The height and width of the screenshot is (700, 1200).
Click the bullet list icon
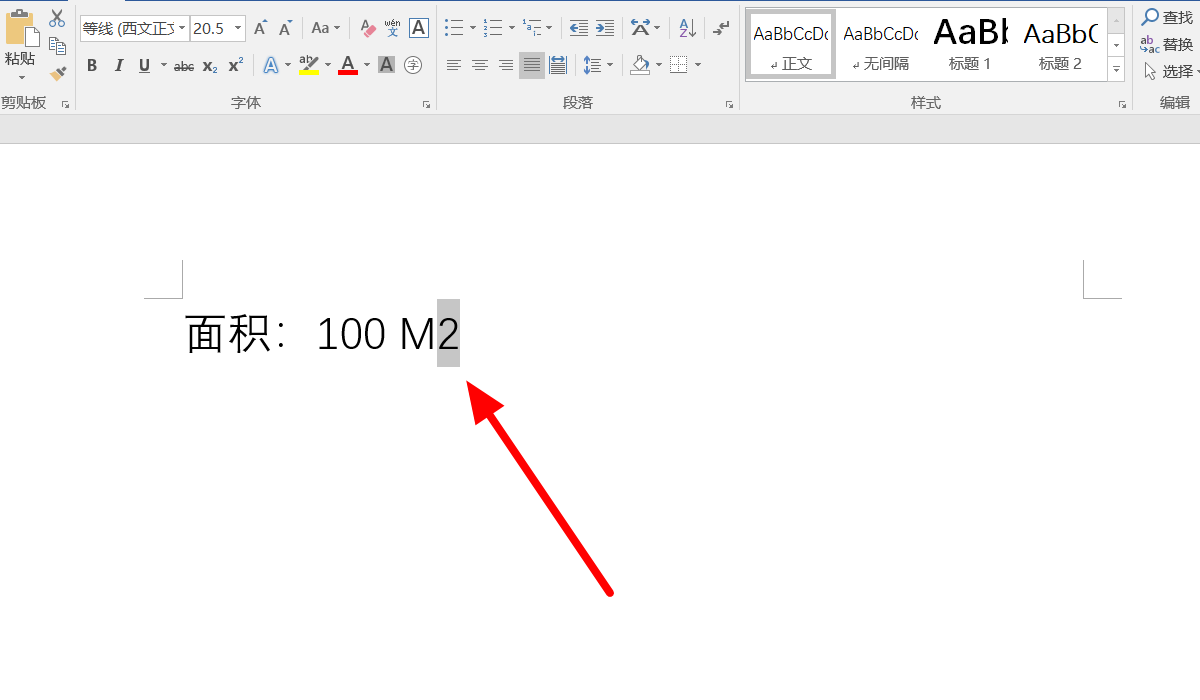coord(454,28)
